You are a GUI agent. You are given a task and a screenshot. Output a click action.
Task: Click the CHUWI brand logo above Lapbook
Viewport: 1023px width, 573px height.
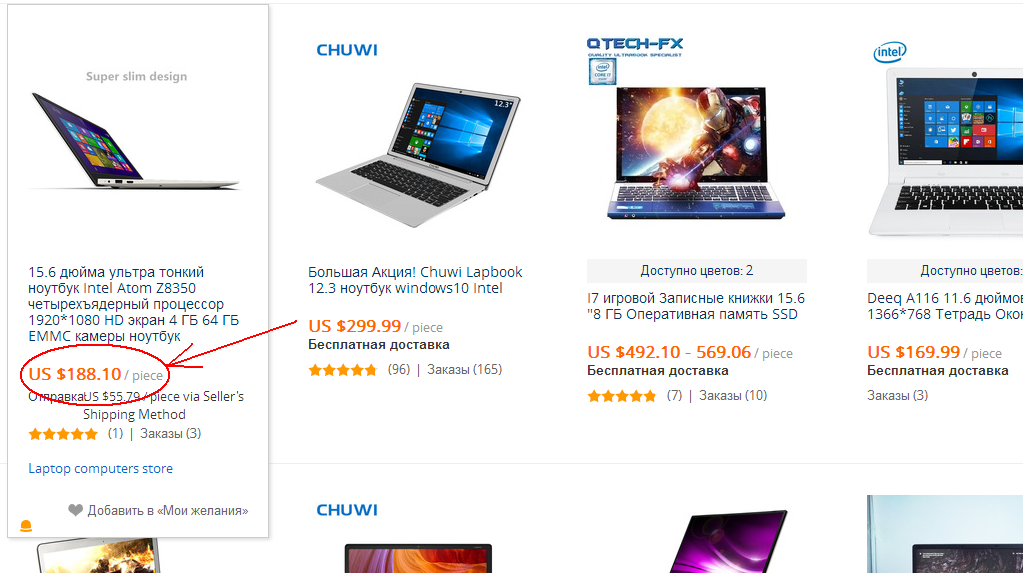[346, 50]
